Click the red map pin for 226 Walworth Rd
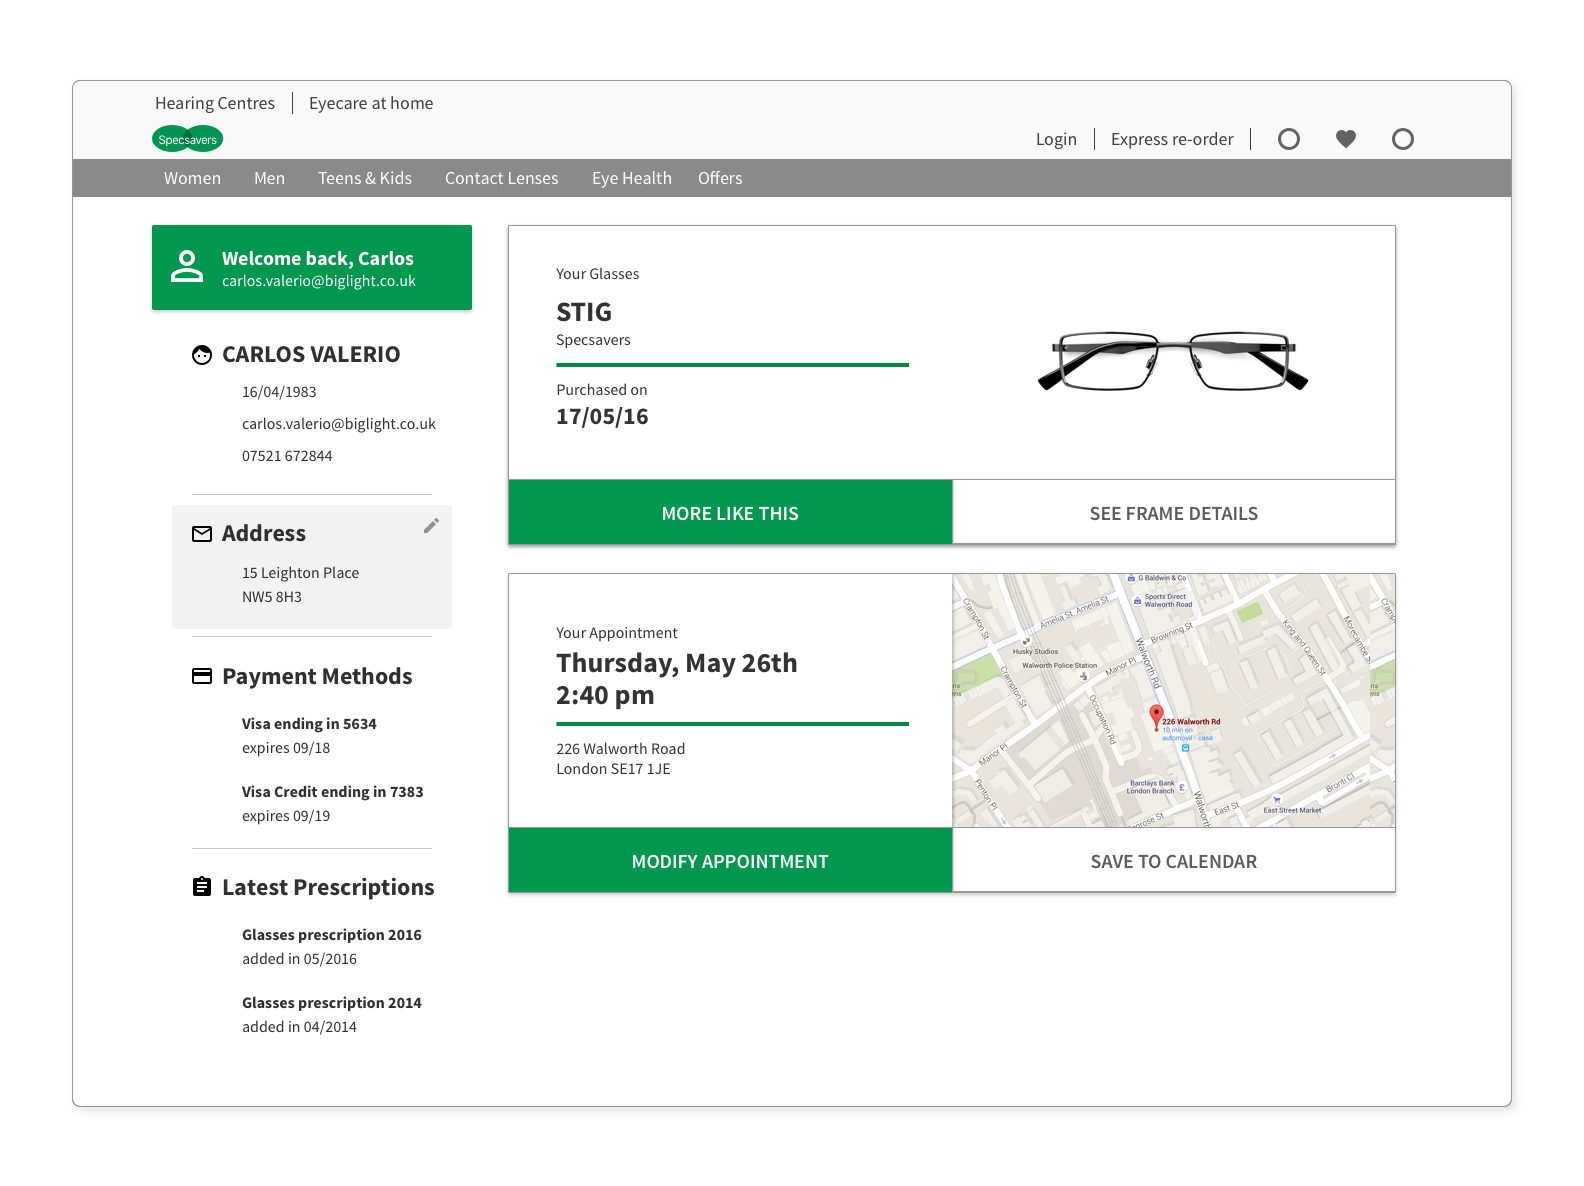 pyautogui.click(x=1156, y=716)
